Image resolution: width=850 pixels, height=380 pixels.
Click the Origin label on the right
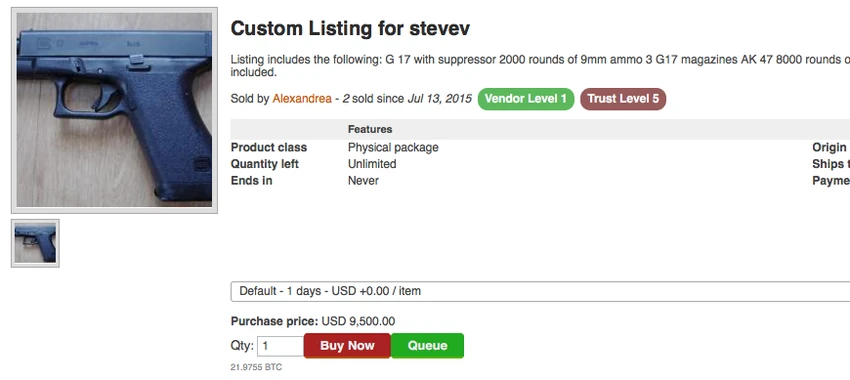pyautogui.click(x=829, y=147)
